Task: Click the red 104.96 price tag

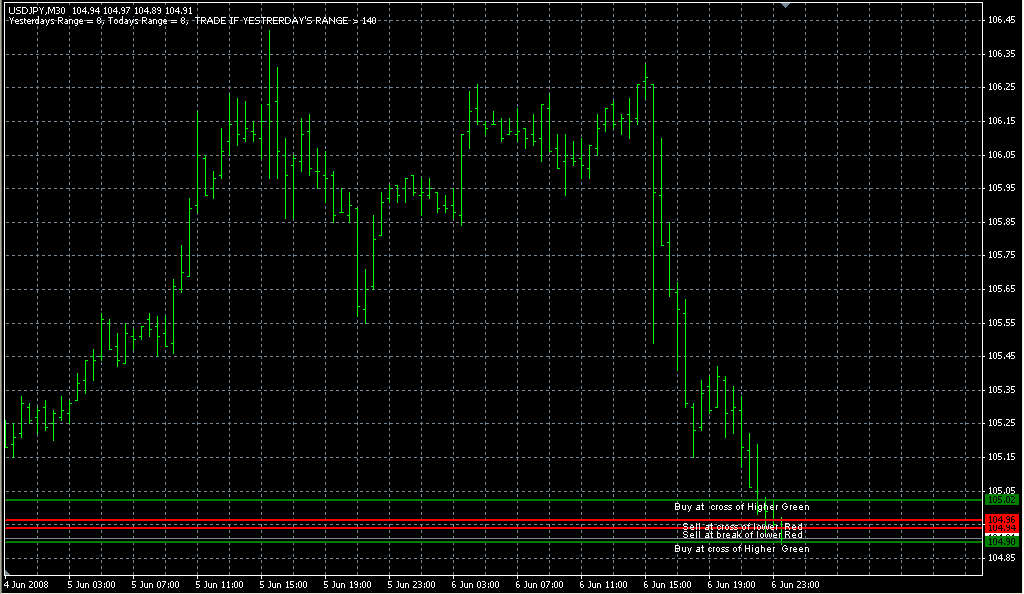Action: tap(1001, 520)
